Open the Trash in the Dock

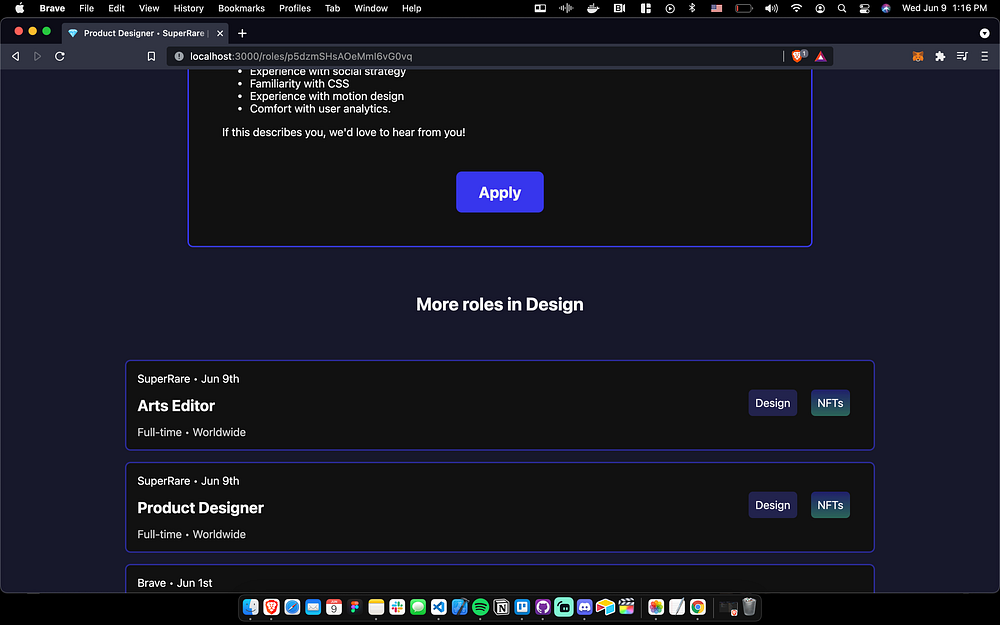coord(749,607)
